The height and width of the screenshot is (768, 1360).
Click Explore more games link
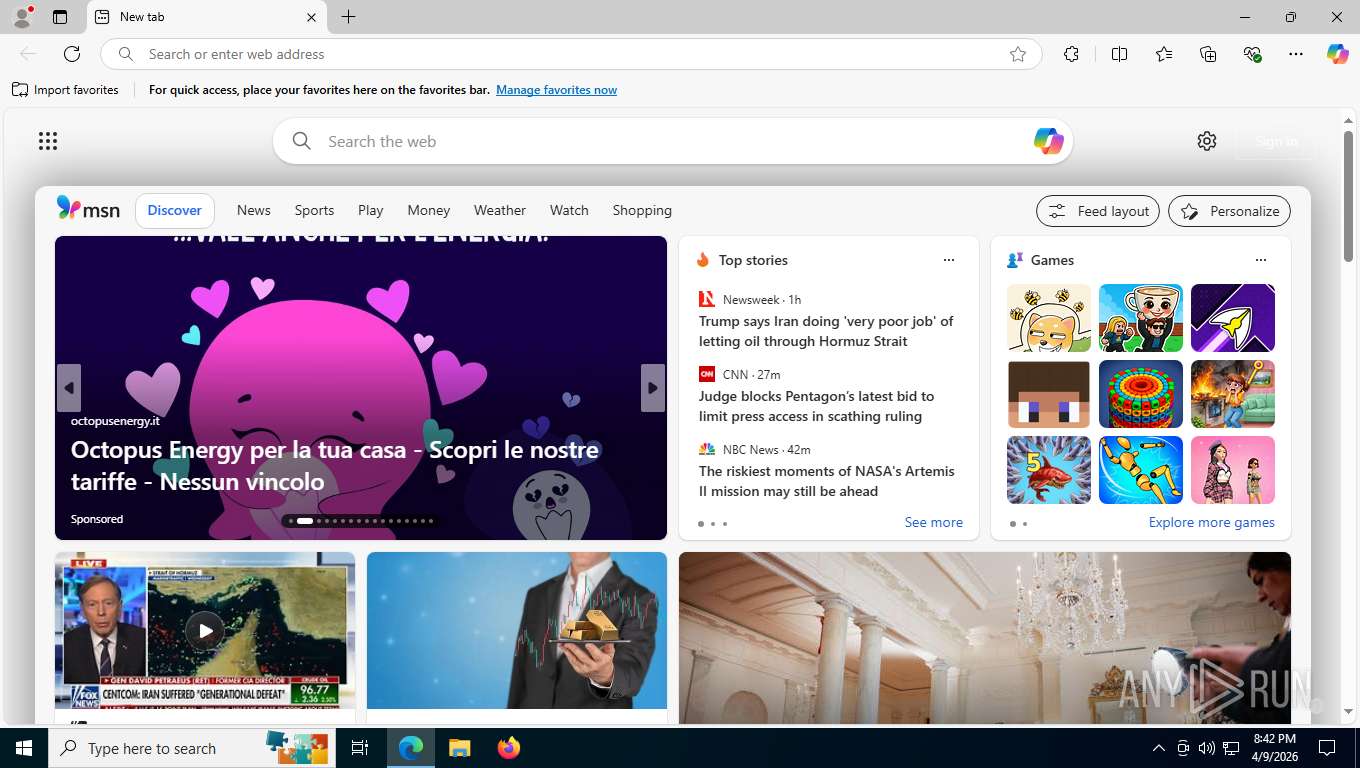[x=1211, y=522]
